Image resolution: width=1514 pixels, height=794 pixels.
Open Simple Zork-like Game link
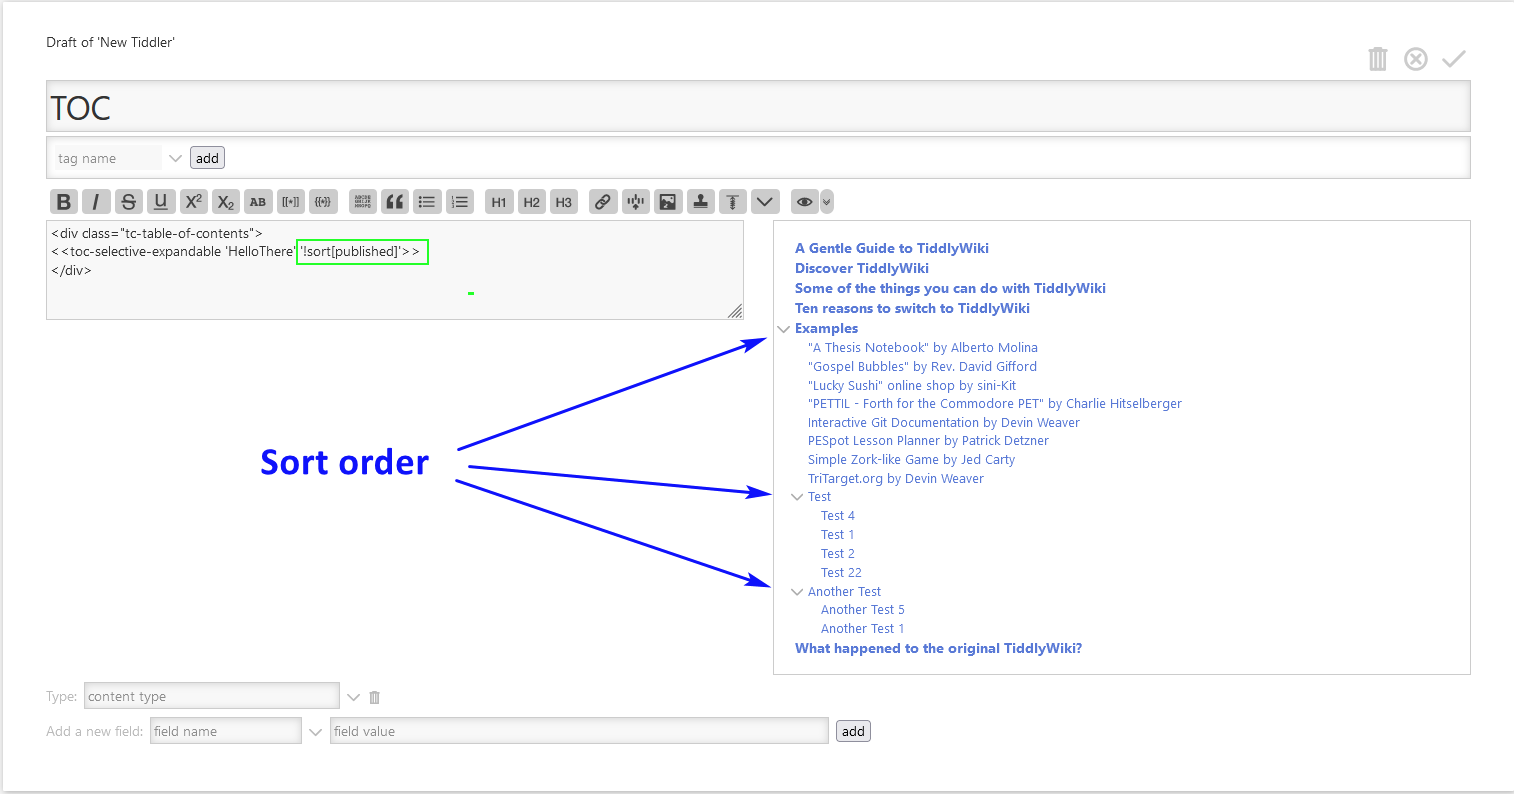[x=911, y=460]
